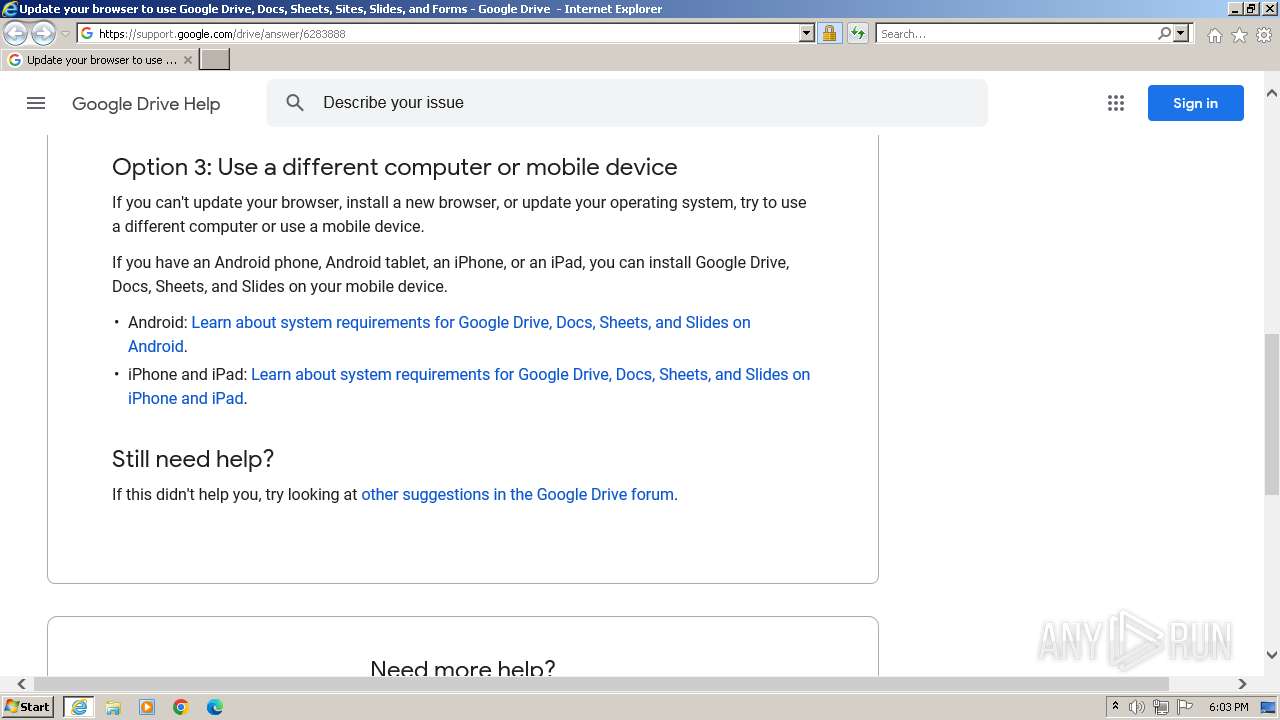Click the Internet Explorer Forward button
Screen dimensions: 1280x720
click(x=43, y=34)
